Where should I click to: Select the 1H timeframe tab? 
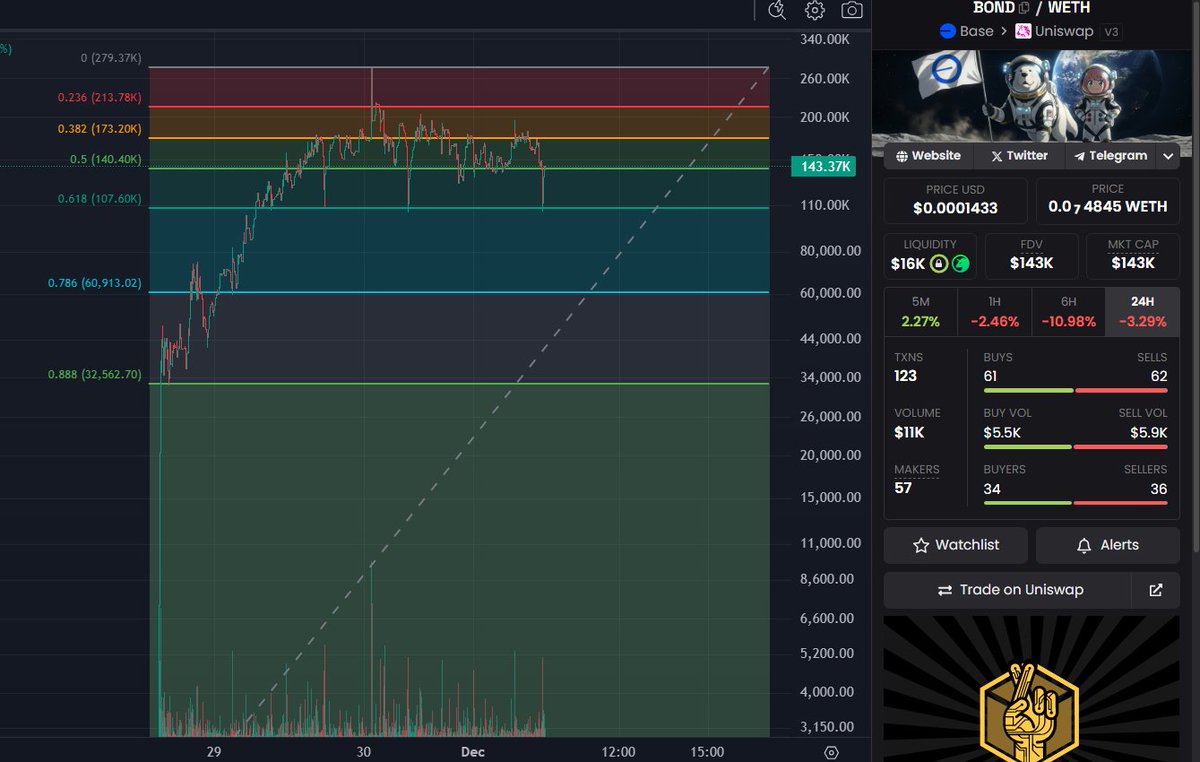[994, 312]
